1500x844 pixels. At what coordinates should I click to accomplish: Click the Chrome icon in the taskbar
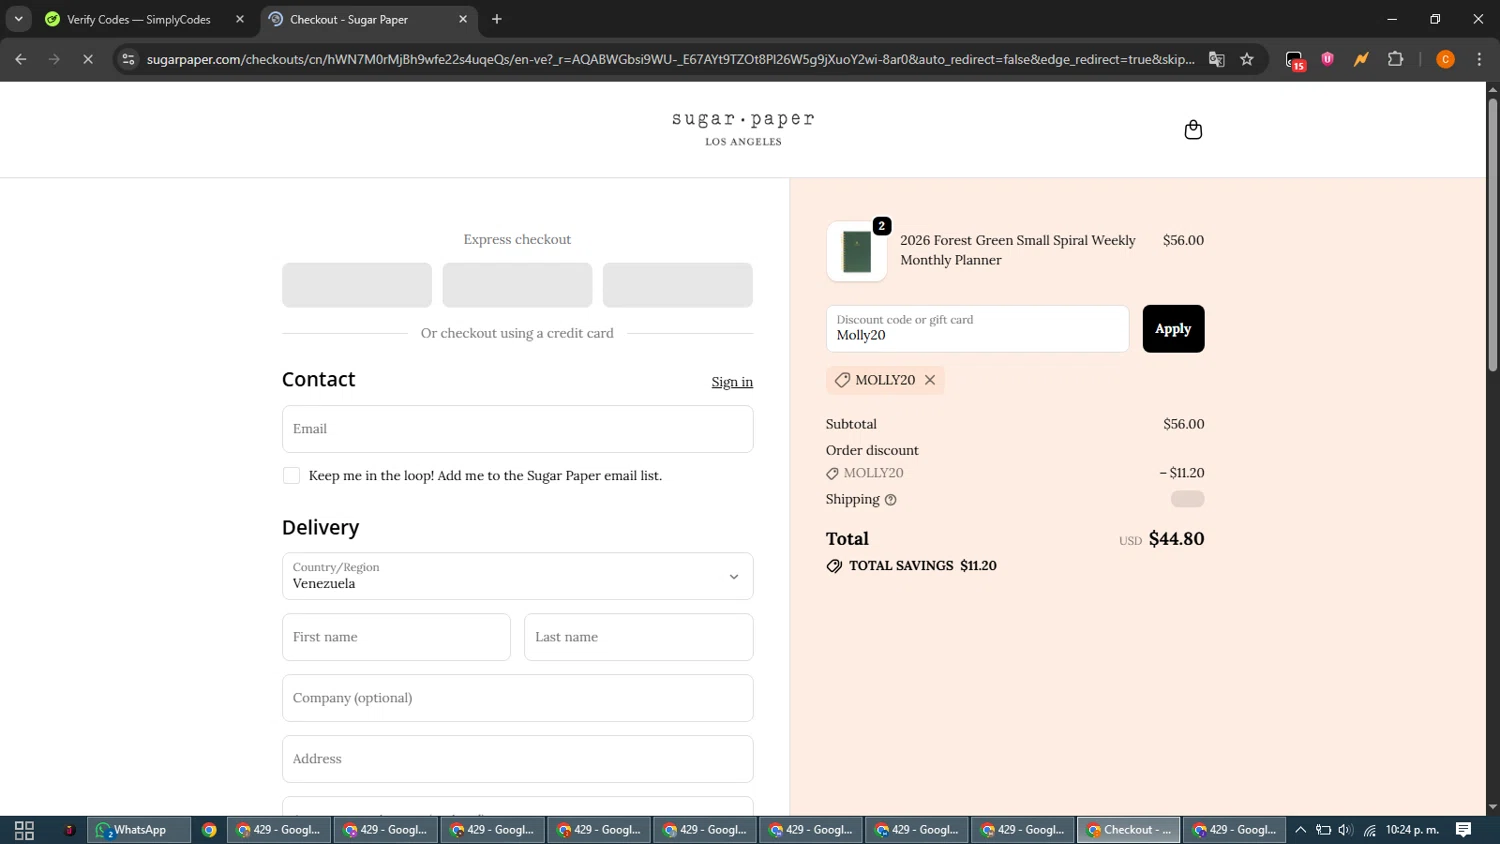coord(209,830)
